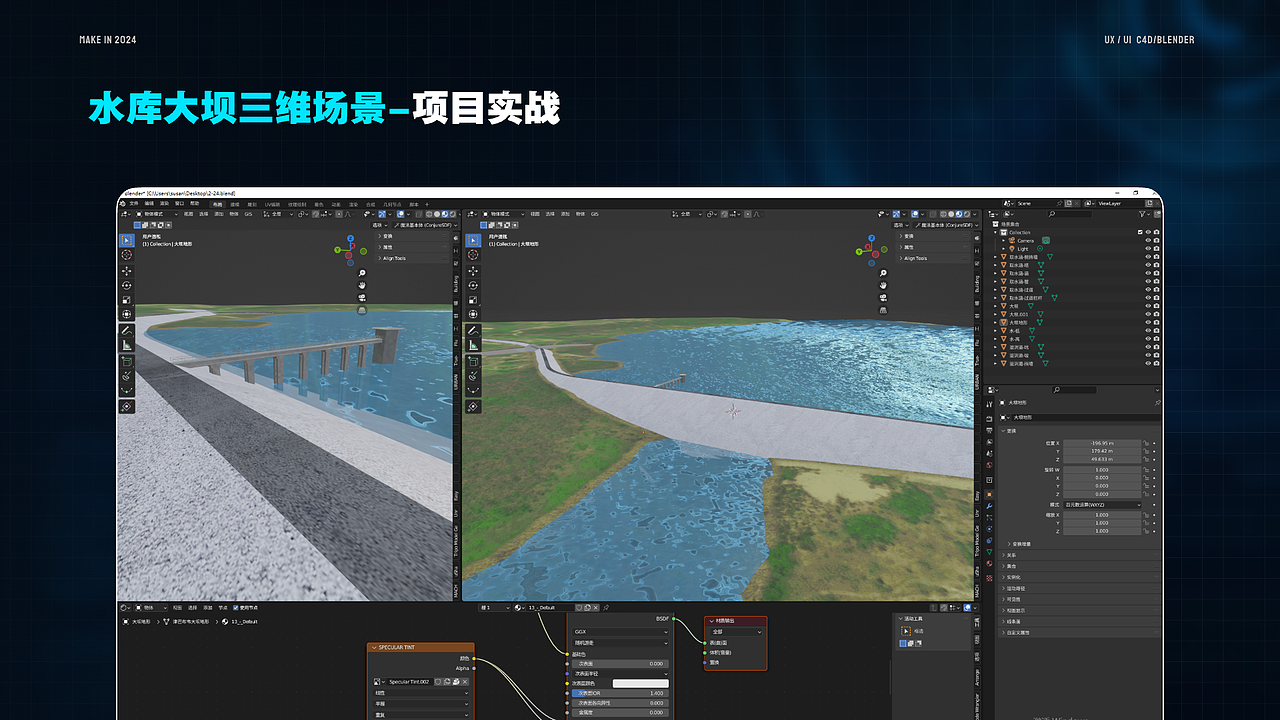Switch to UV编辑 workspace tab
This screenshot has width=1280, height=720.
(272, 204)
